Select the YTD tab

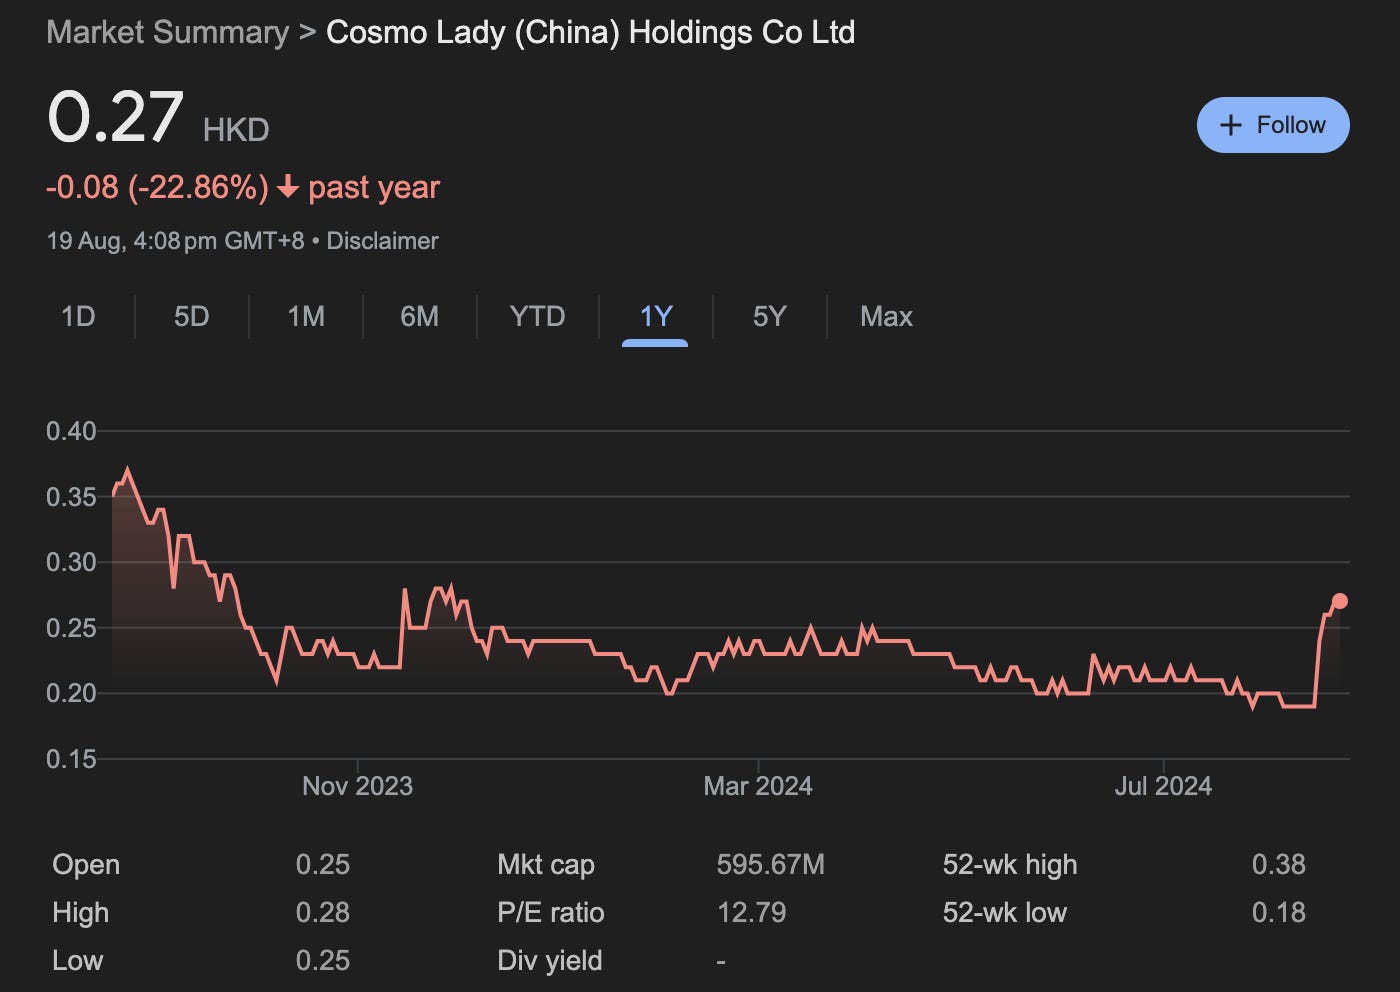click(537, 317)
